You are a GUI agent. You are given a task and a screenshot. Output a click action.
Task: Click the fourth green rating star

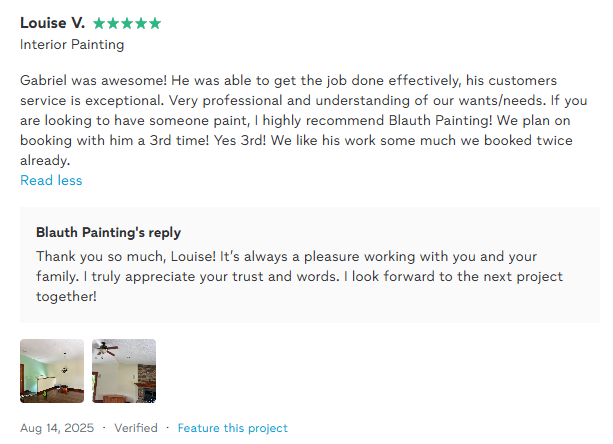pyautogui.click(x=140, y=23)
